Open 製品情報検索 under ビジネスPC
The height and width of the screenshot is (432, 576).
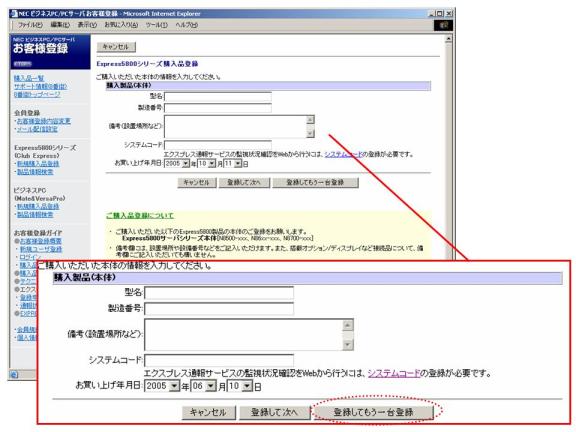click(x=35, y=214)
